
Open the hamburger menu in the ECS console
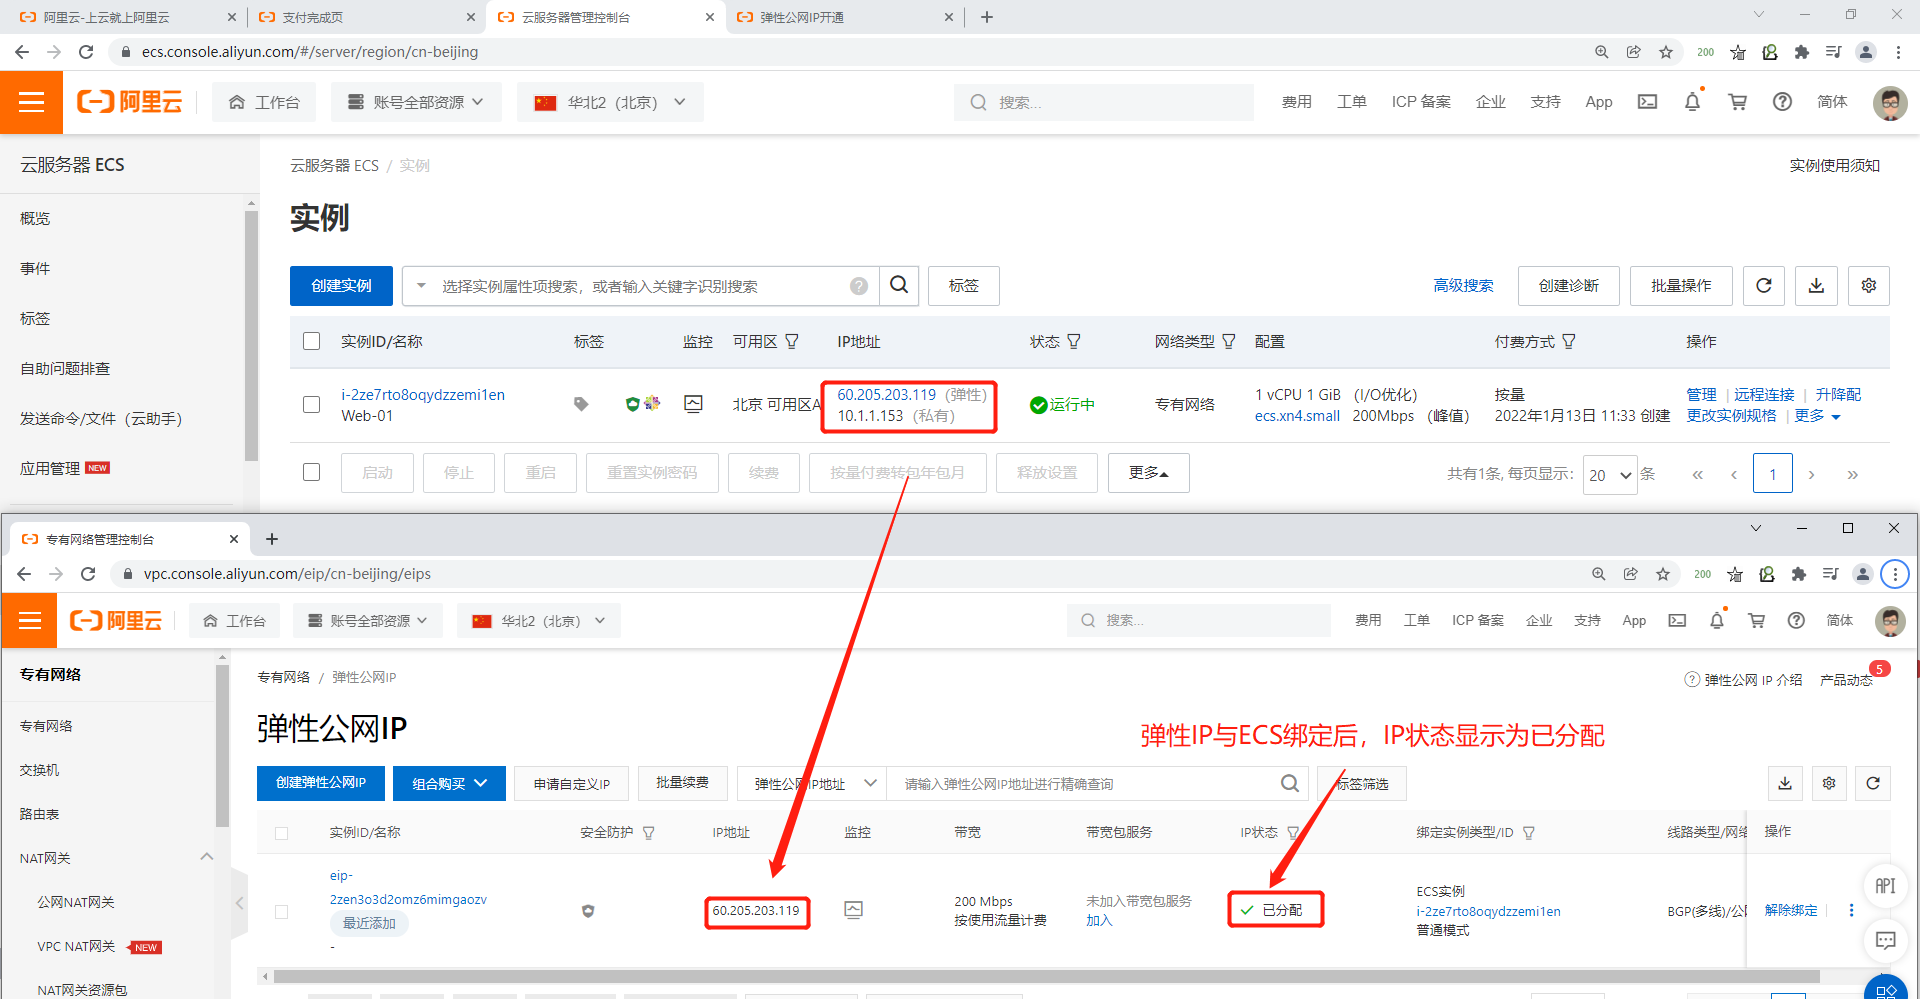(x=31, y=102)
